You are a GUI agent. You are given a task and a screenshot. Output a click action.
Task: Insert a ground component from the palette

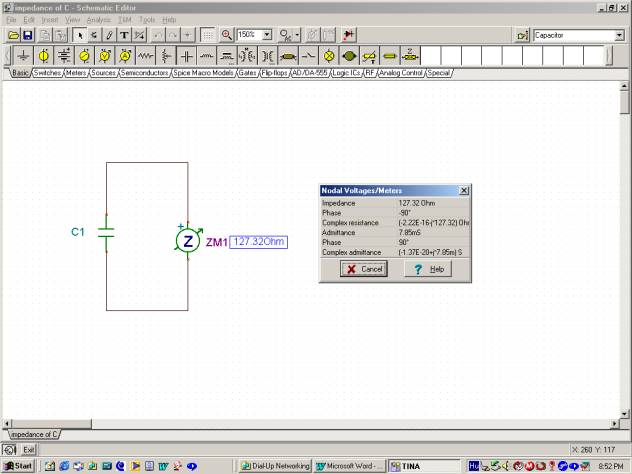pos(23,56)
